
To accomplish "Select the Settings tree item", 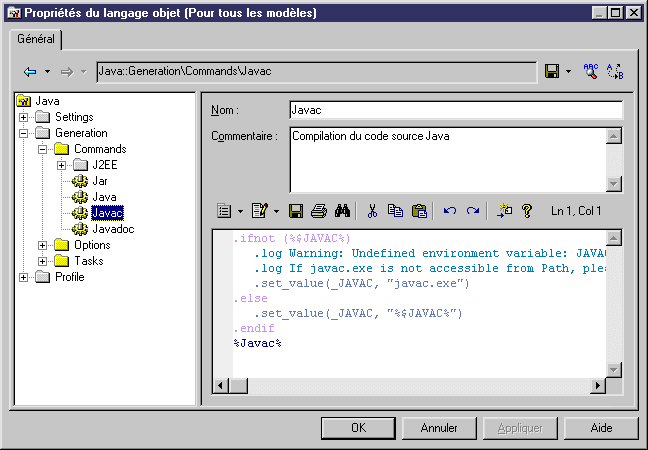I will click(x=74, y=117).
